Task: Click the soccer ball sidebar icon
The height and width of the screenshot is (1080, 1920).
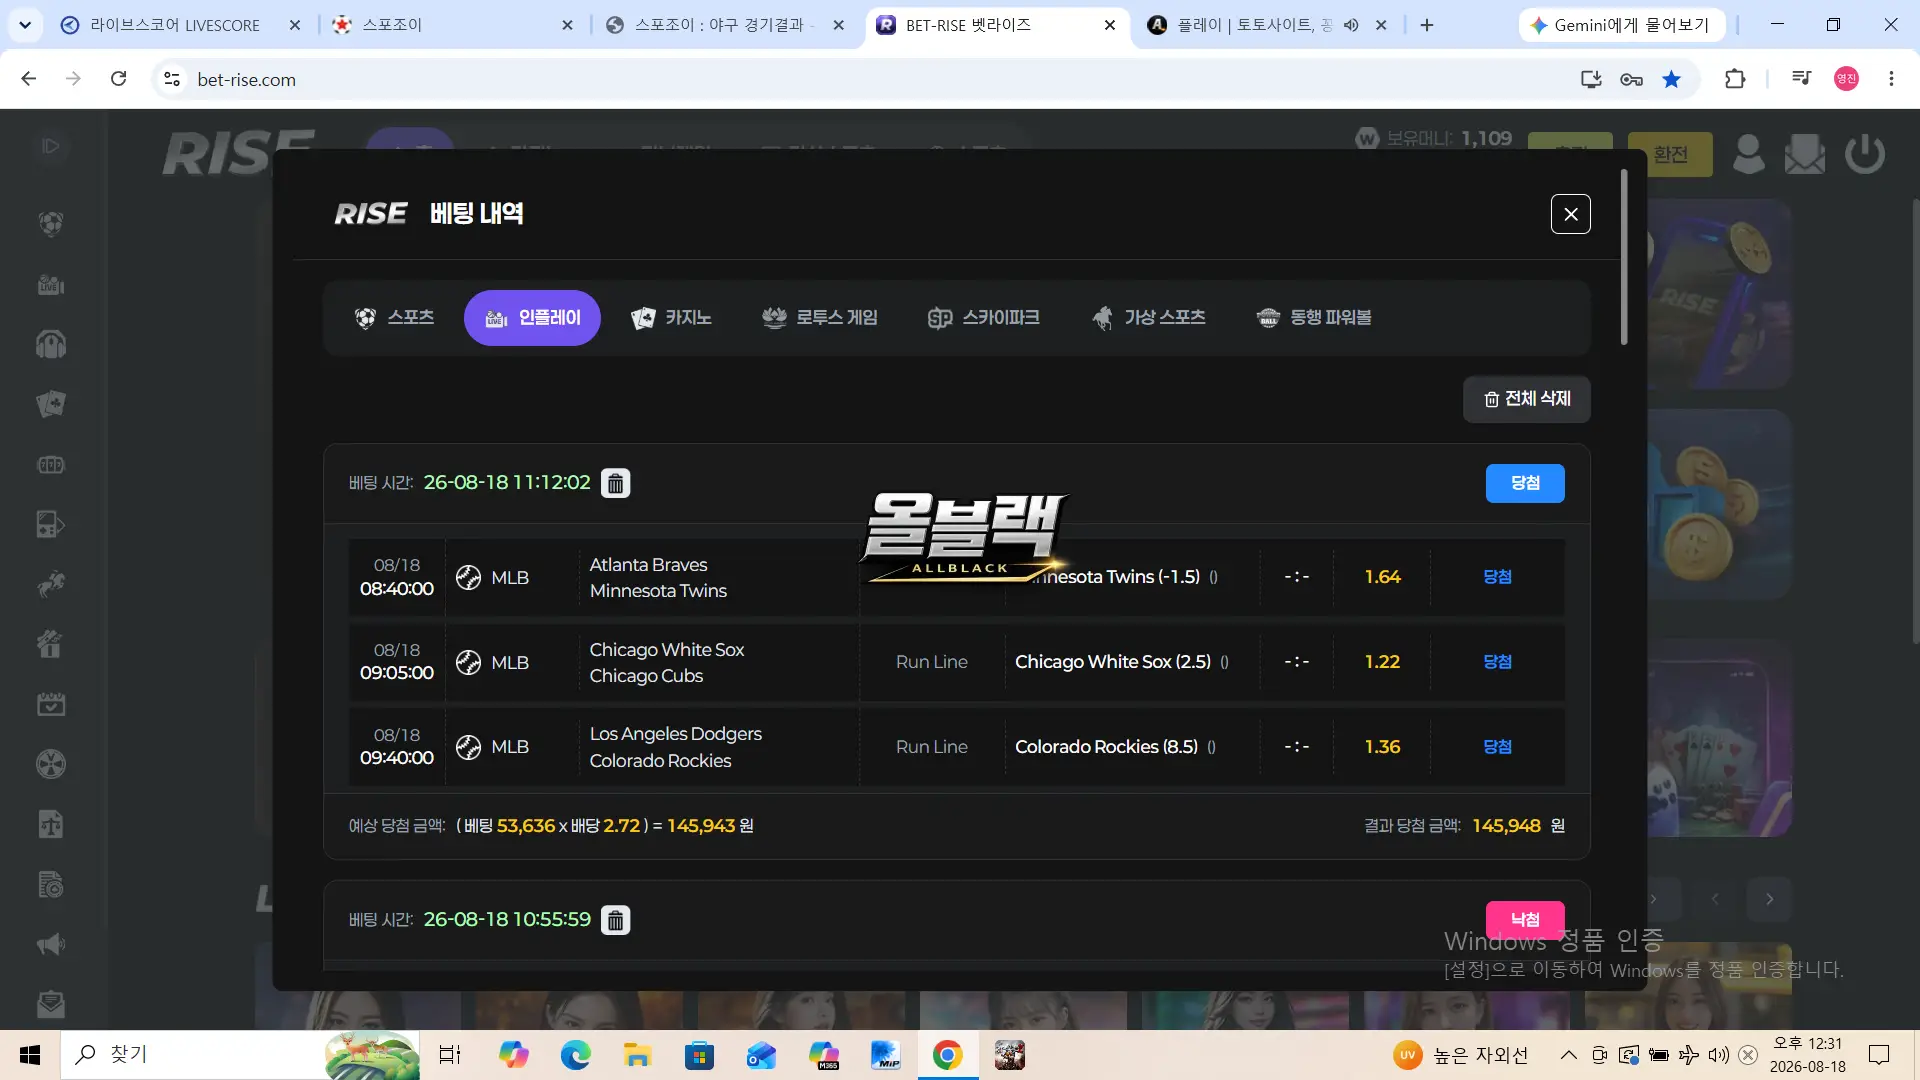Action: pyautogui.click(x=51, y=224)
